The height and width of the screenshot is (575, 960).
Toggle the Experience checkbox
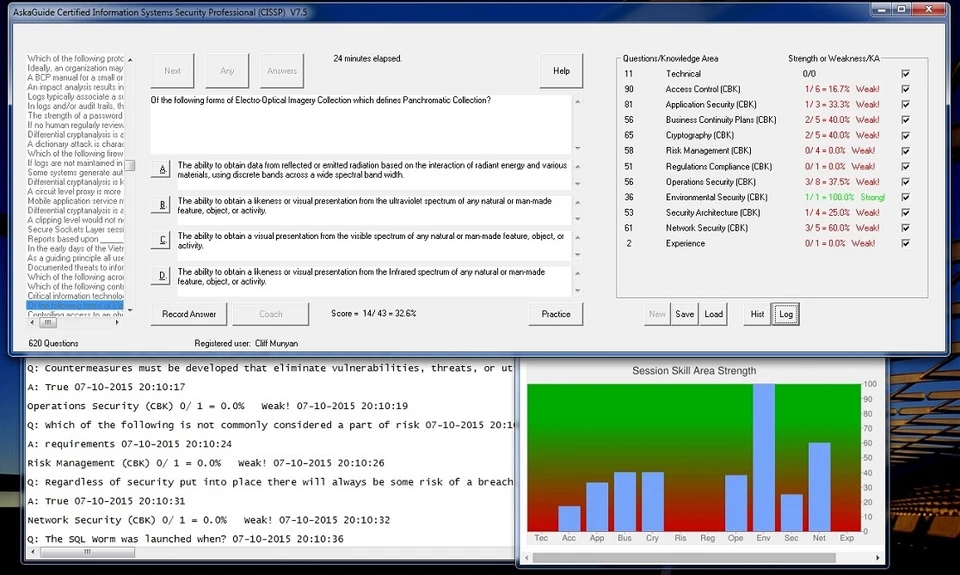(x=906, y=243)
